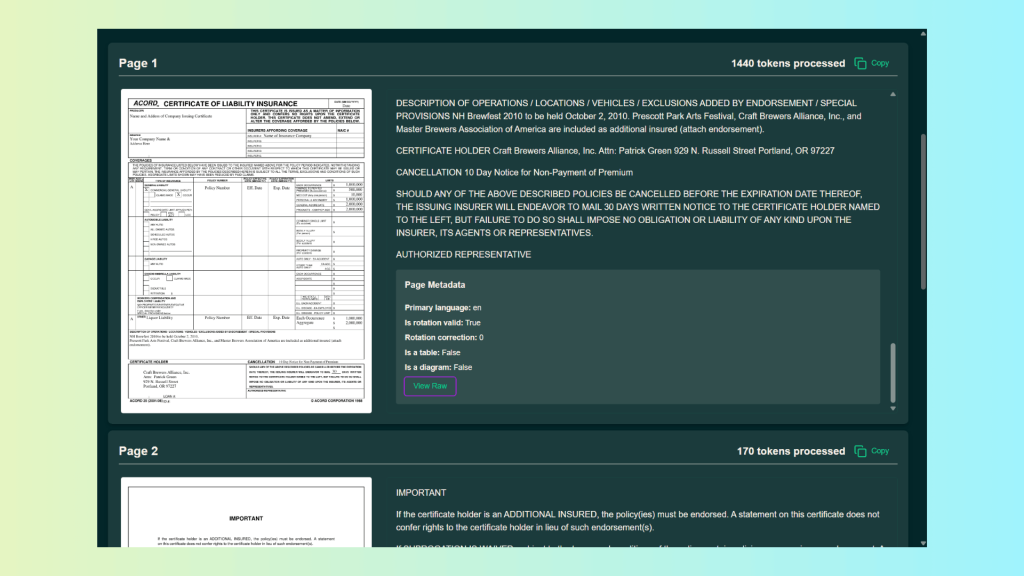Select the Page 1 heading

[x=138, y=64]
